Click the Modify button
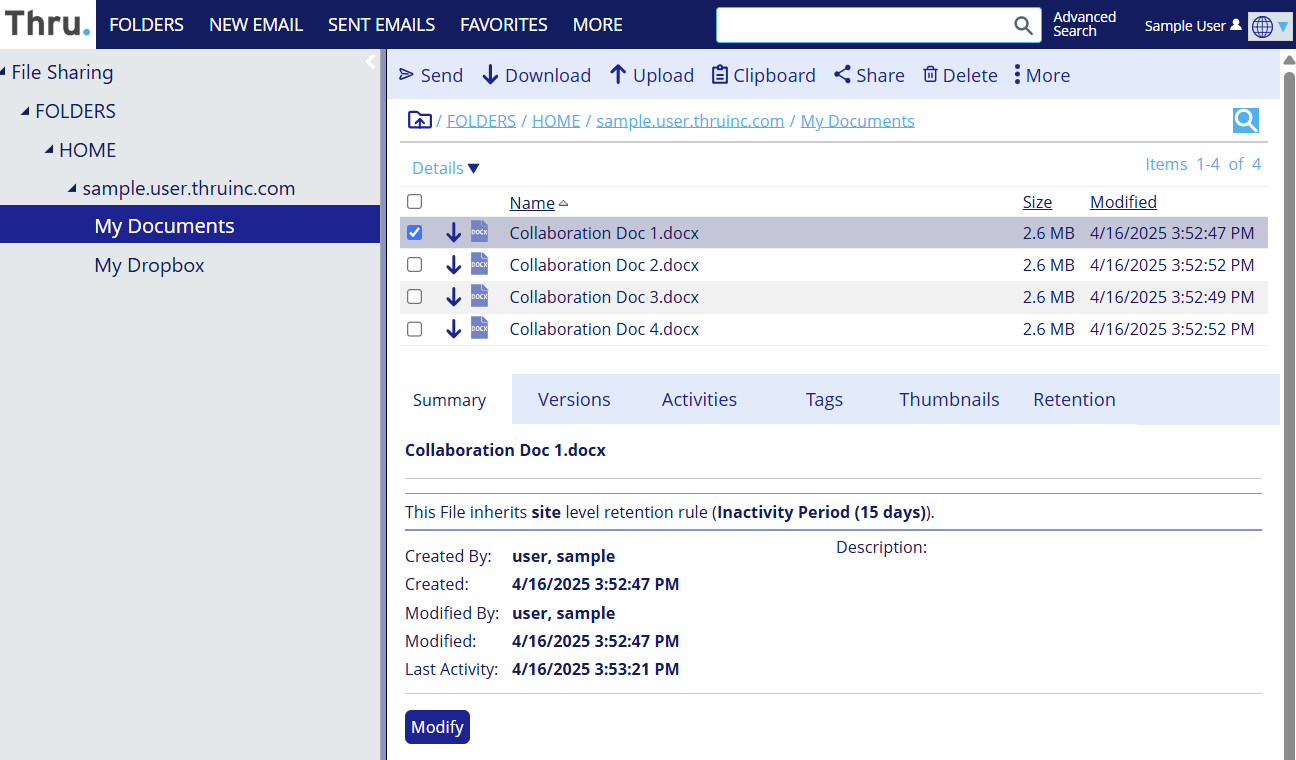Image resolution: width=1296 pixels, height=760 pixels. [437, 727]
